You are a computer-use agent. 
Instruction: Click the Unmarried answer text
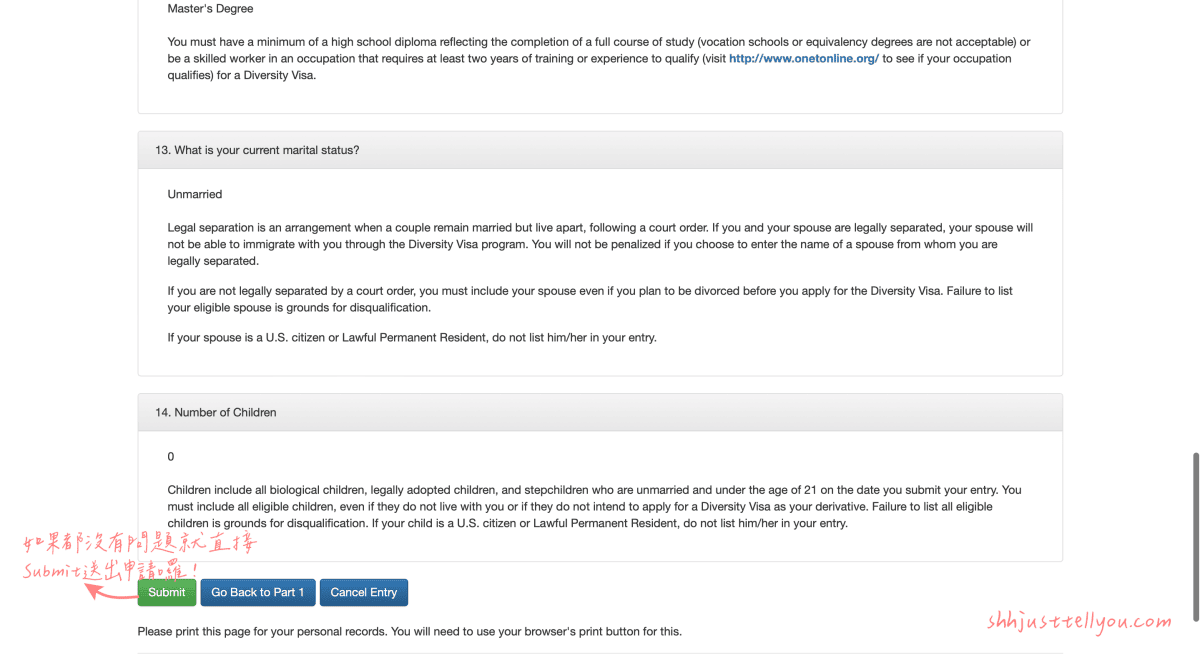(195, 194)
